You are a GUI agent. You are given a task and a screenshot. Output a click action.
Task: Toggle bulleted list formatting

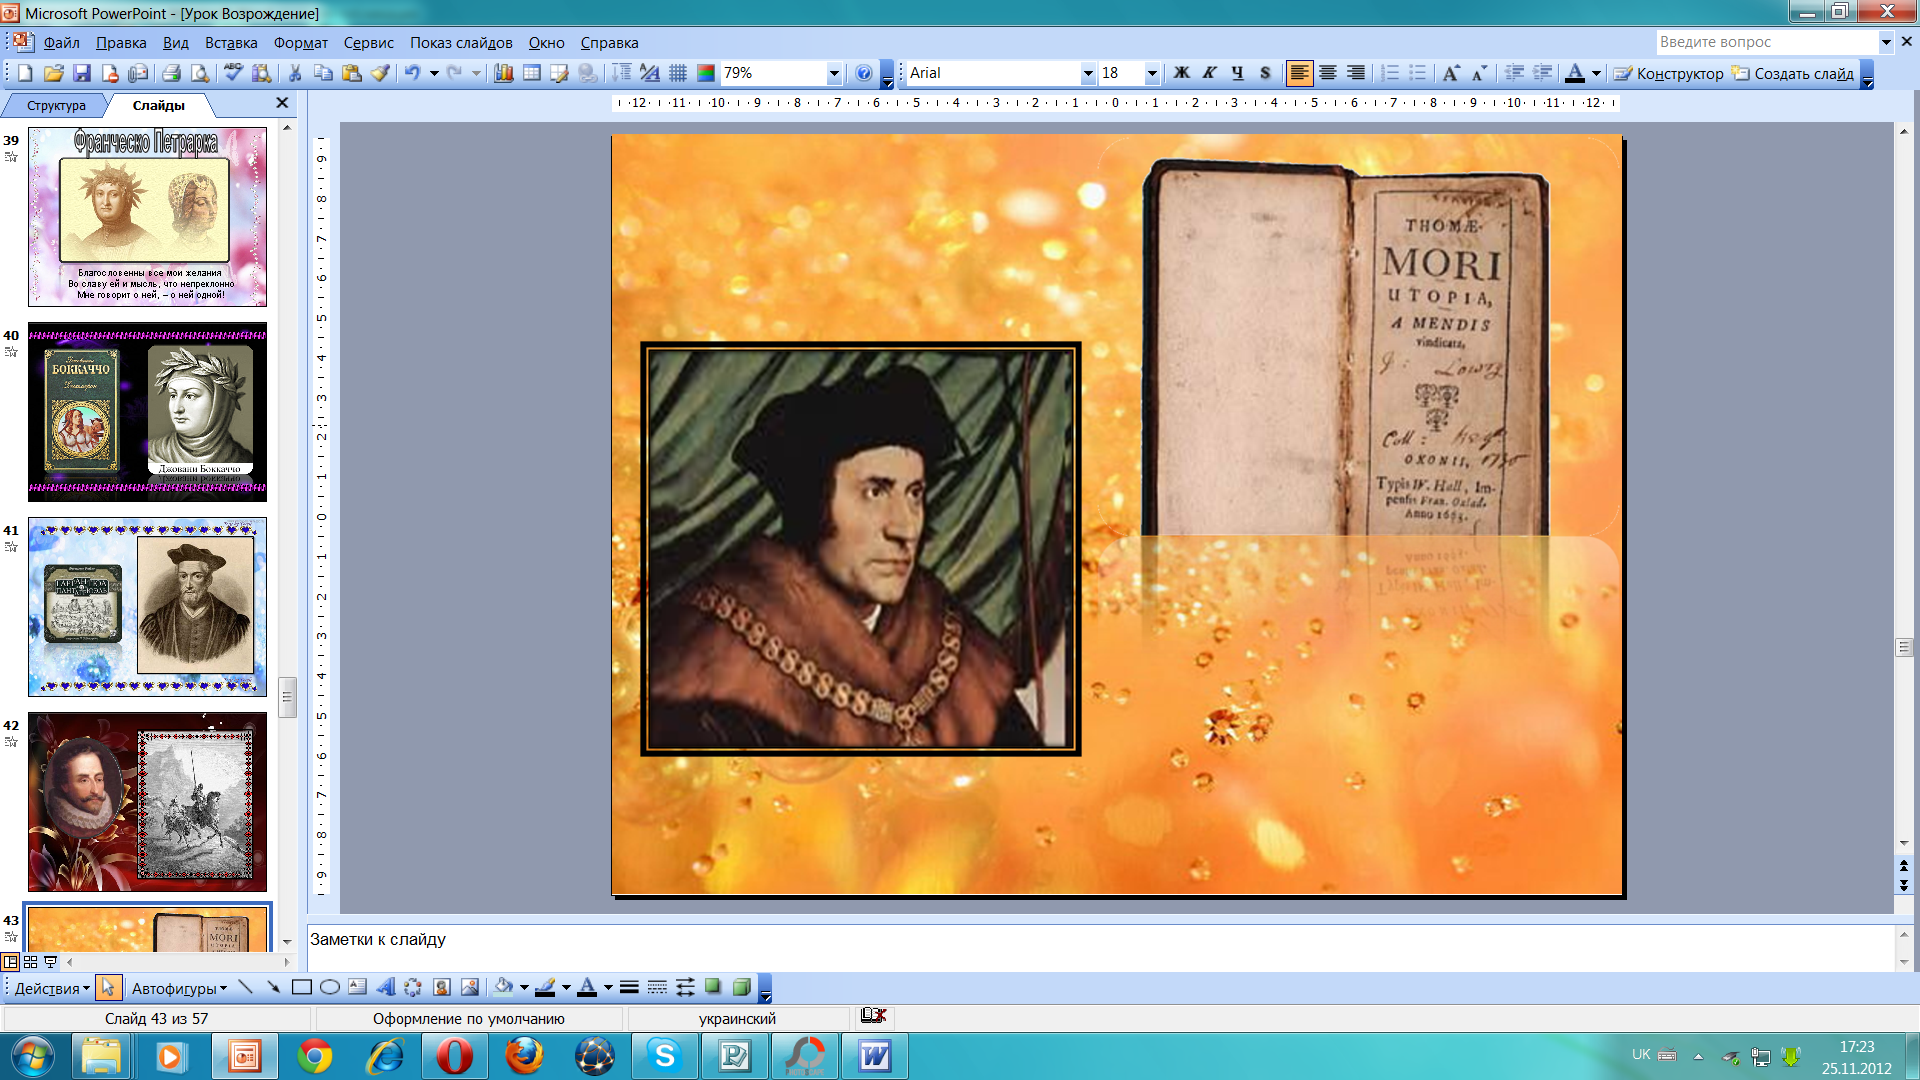click(x=1418, y=73)
